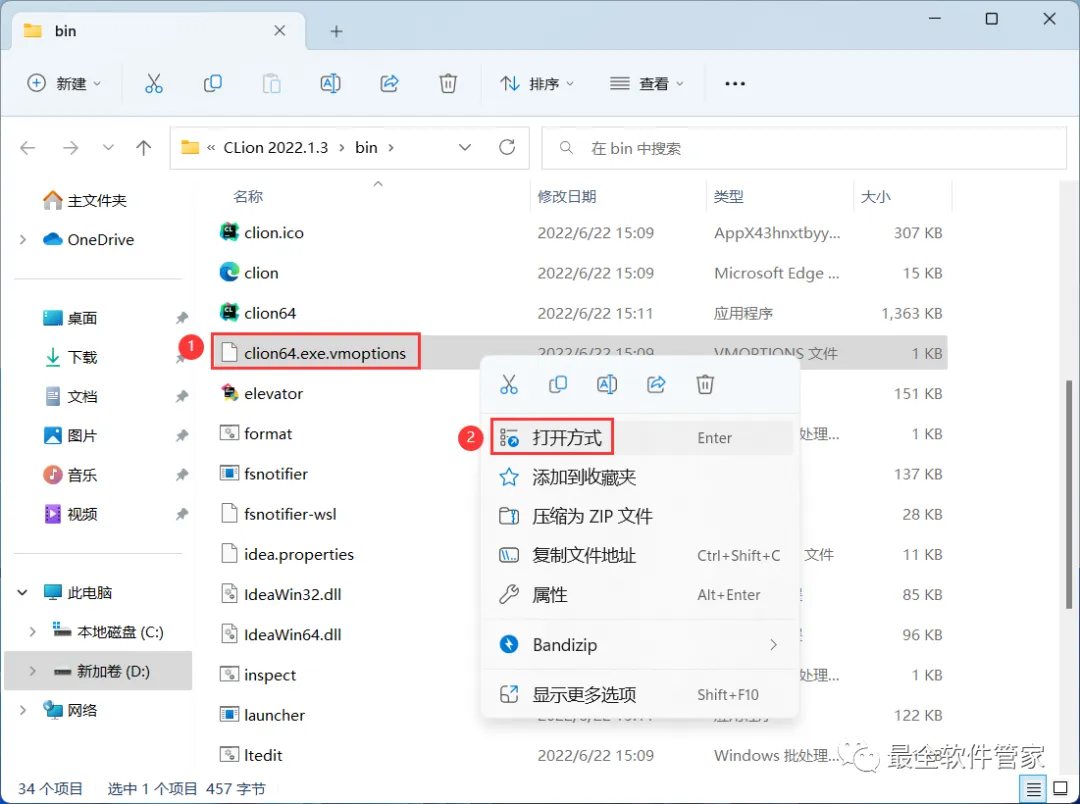Go forward using the right arrow

(x=70, y=147)
